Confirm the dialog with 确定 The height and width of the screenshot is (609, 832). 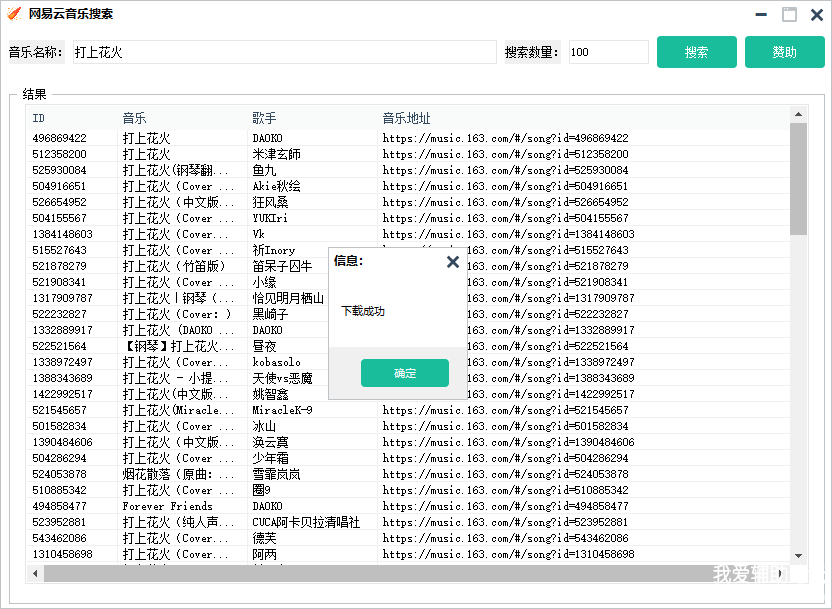[405, 373]
